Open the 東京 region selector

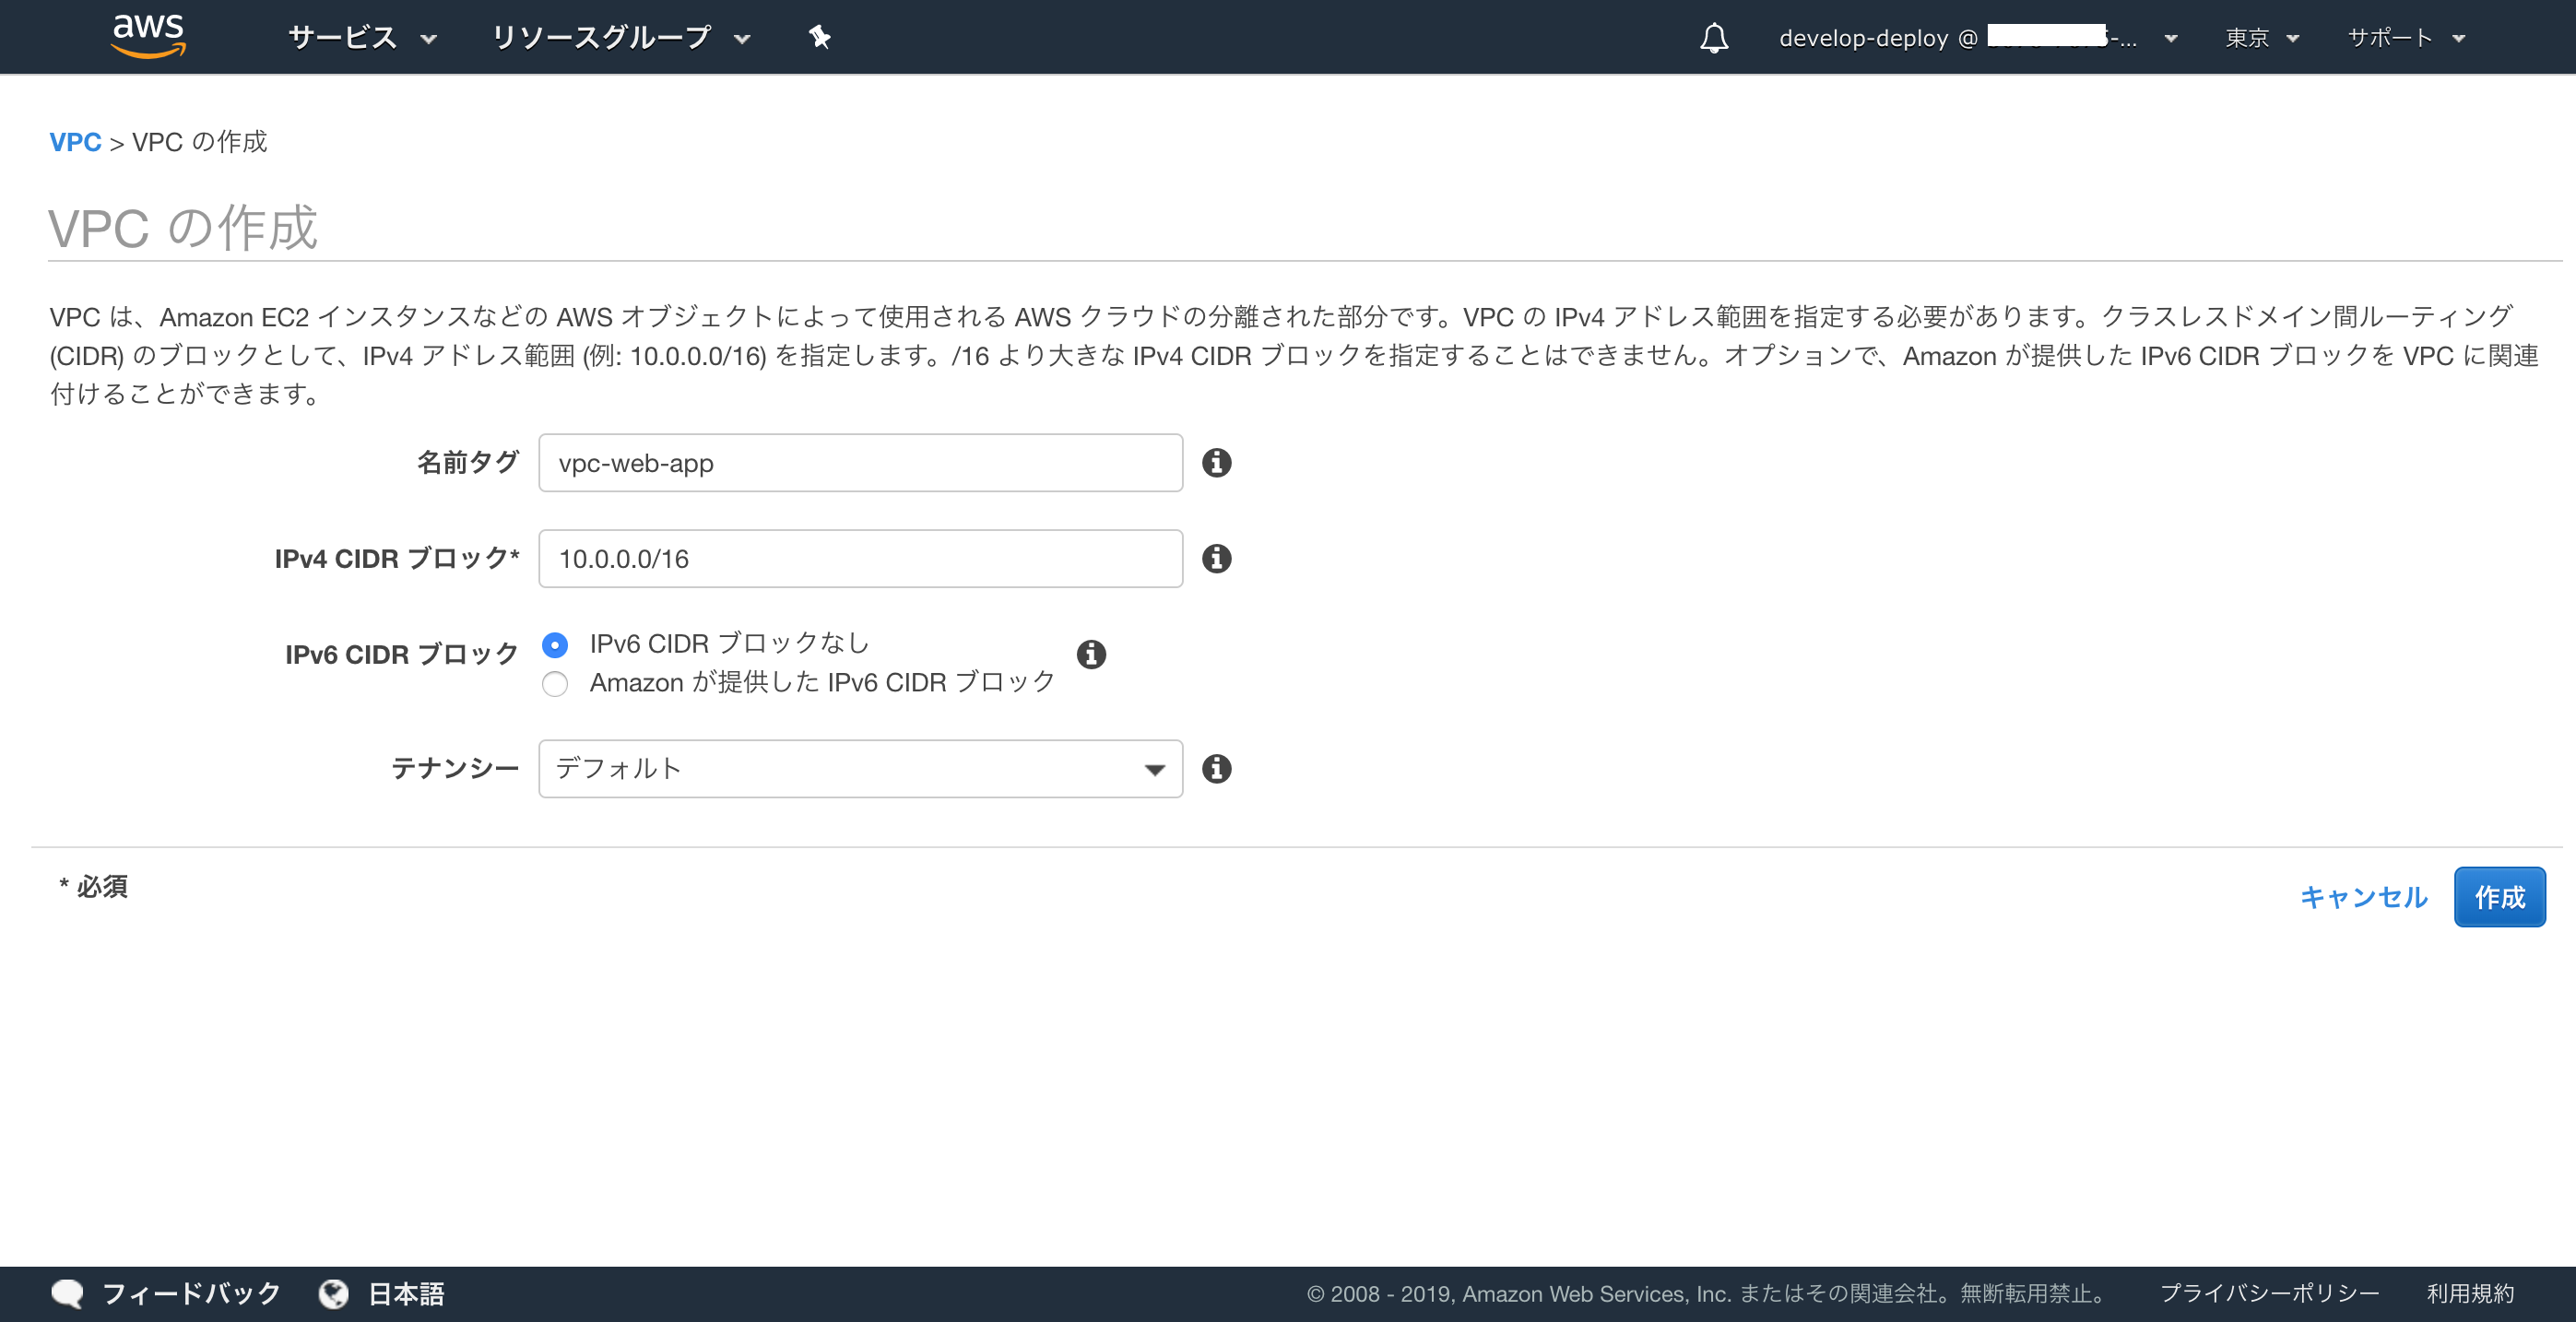pos(2261,38)
